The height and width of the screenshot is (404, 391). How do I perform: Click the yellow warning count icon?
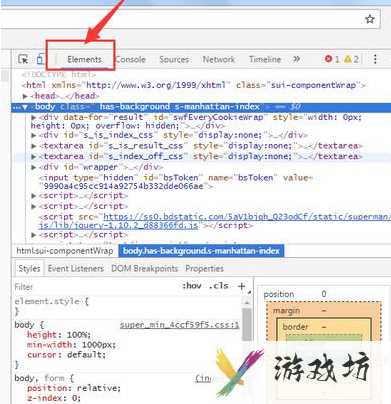click(x=348, y=59)
